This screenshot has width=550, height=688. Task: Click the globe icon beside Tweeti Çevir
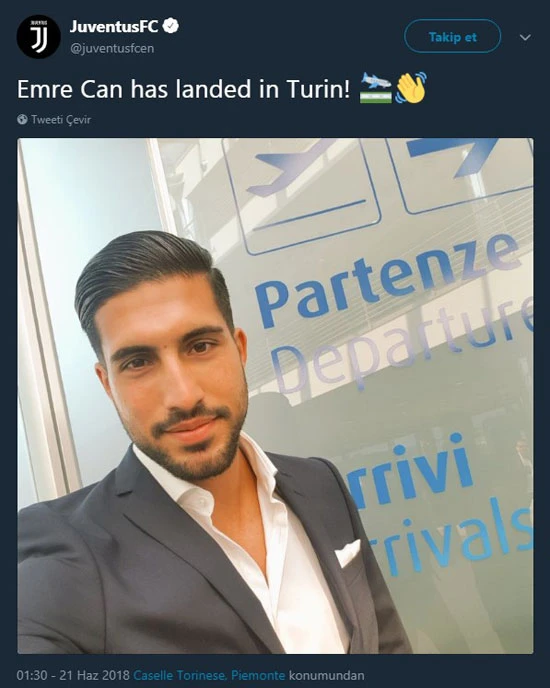22,119
